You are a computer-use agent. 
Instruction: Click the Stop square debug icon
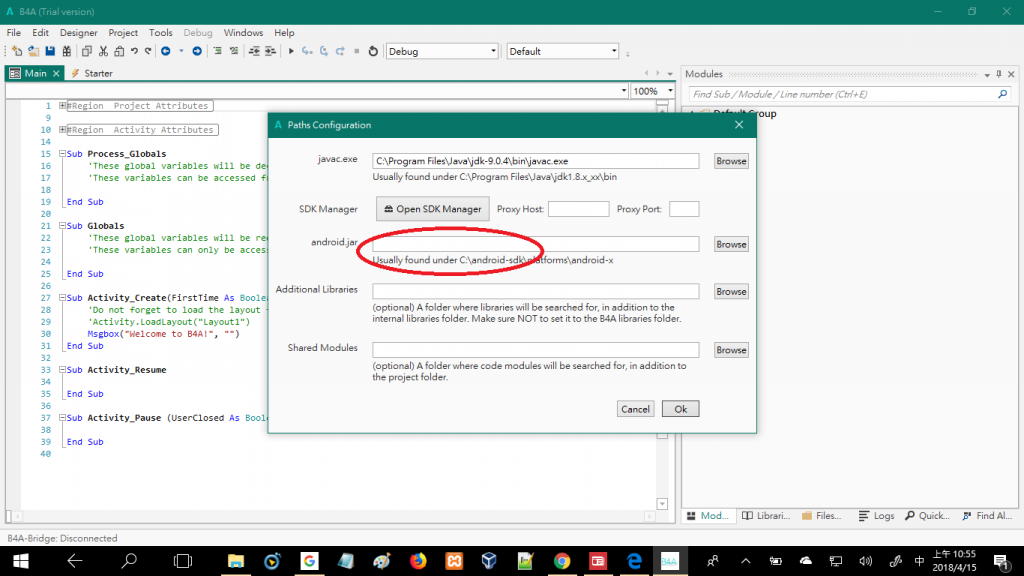pos(357,51)
